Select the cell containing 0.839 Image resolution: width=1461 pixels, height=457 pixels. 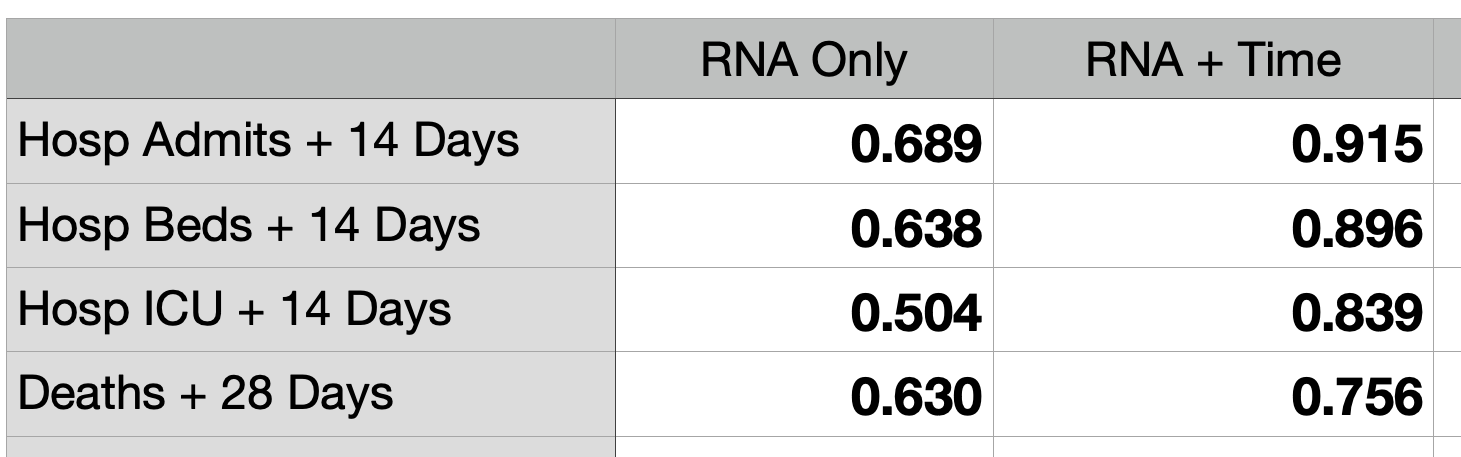coord(1213,309)
